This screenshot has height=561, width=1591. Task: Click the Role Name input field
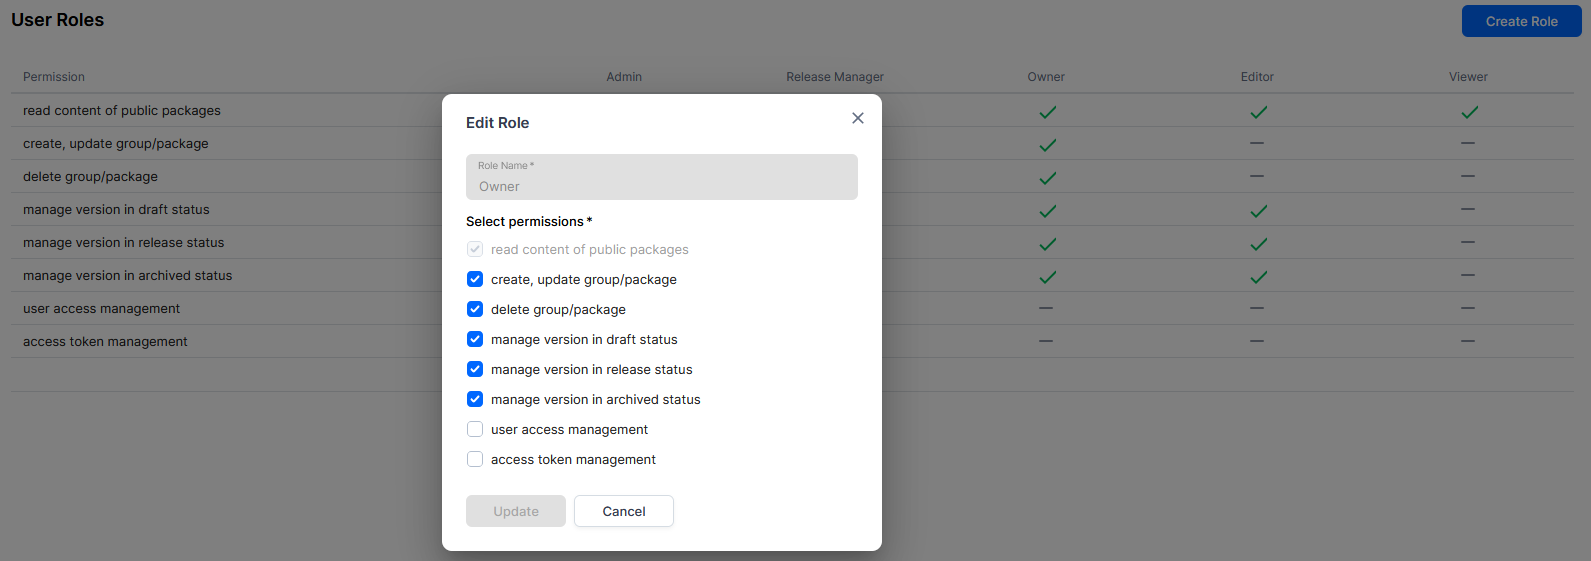click(x=662, y=177)
